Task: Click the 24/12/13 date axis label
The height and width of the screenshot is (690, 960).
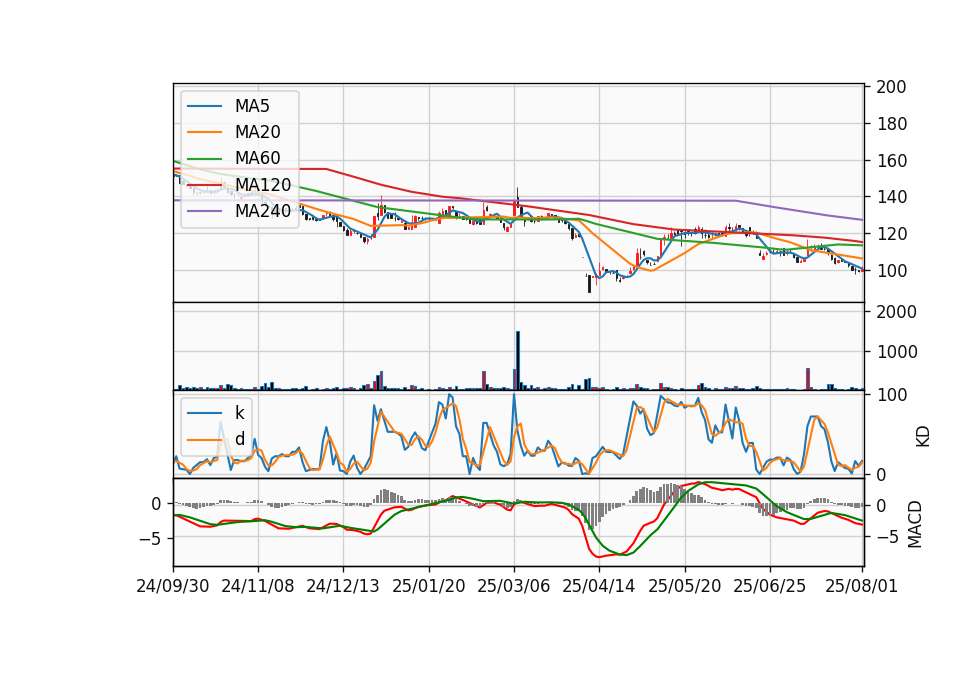Action: (343, 586)
